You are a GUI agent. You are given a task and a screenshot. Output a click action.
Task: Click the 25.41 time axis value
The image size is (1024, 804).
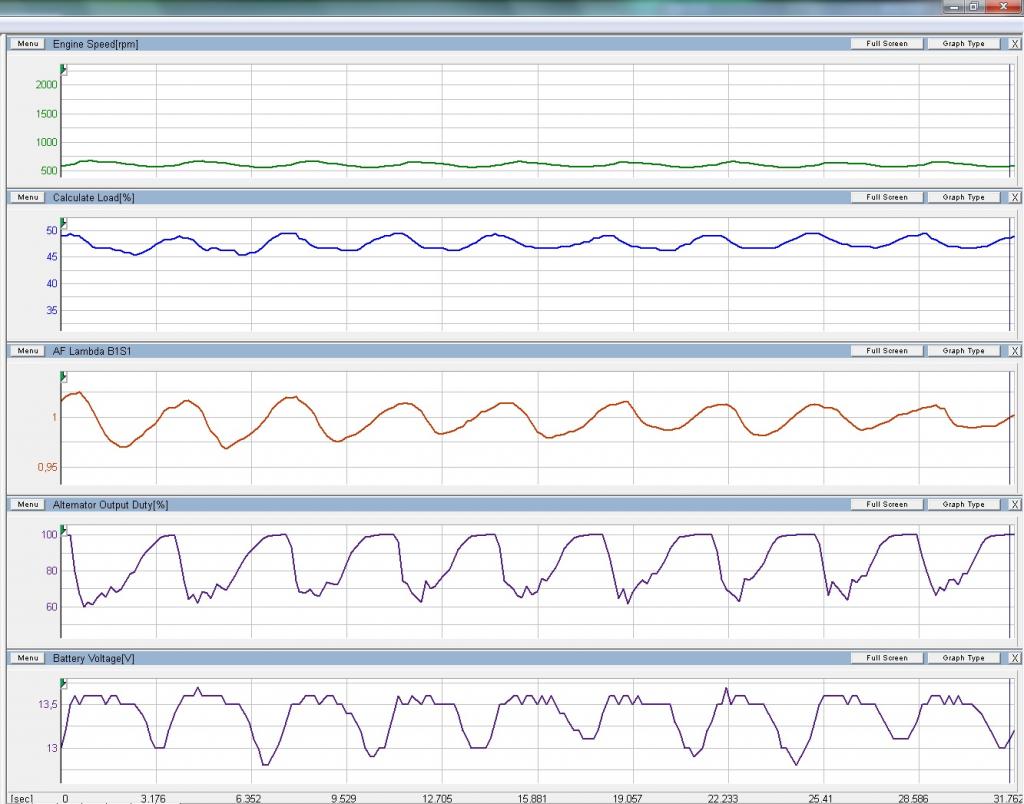[x=820, y=799]
